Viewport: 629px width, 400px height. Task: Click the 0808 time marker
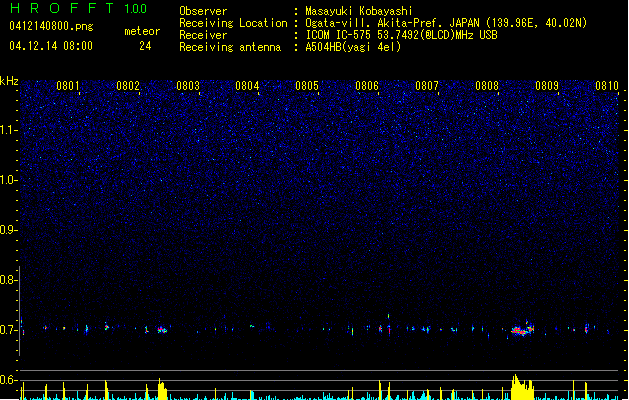[x=487, y=86]
